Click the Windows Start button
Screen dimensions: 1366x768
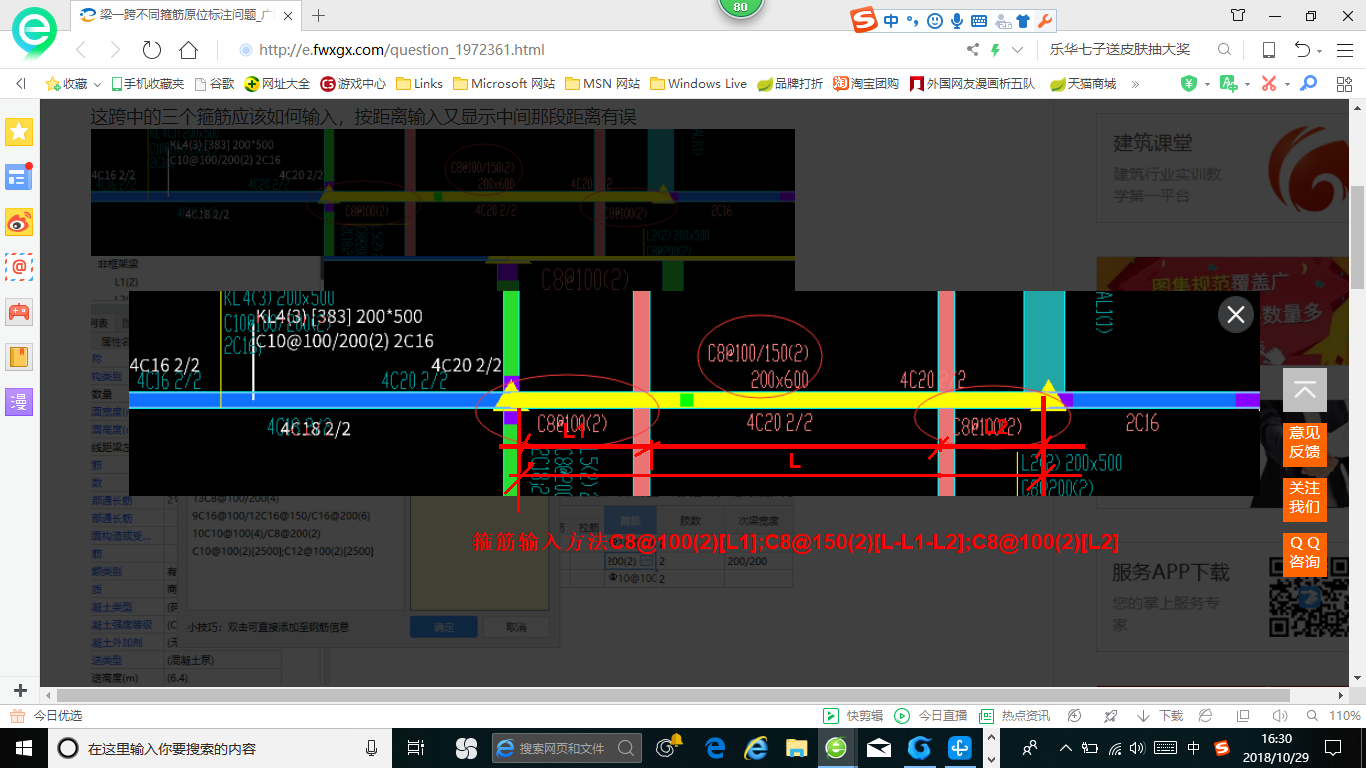24,748
